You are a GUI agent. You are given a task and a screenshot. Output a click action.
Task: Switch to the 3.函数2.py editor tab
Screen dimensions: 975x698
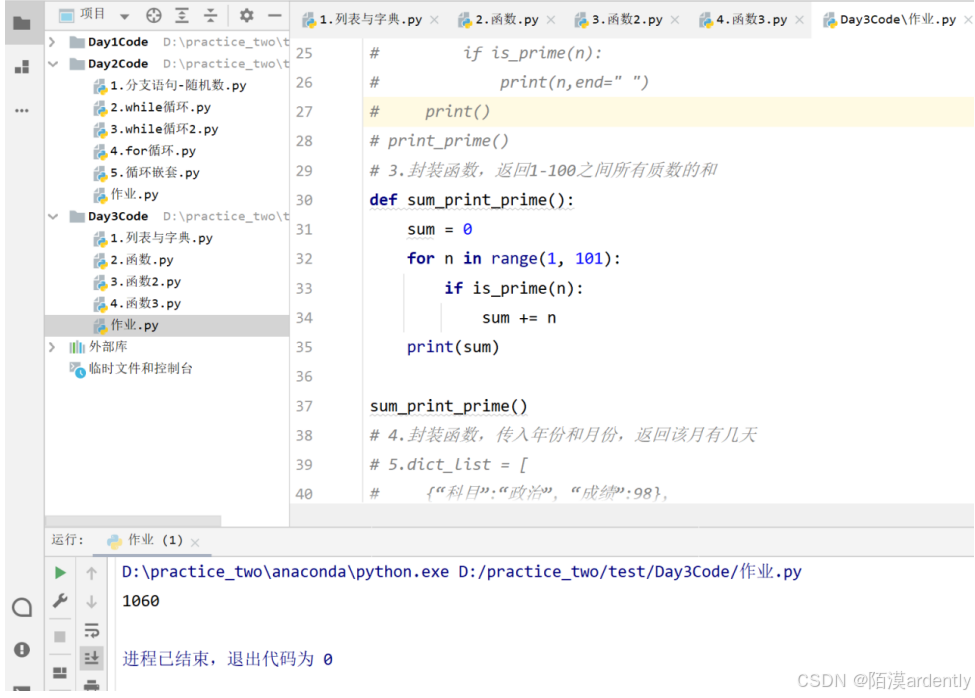(x=627, y=20)
